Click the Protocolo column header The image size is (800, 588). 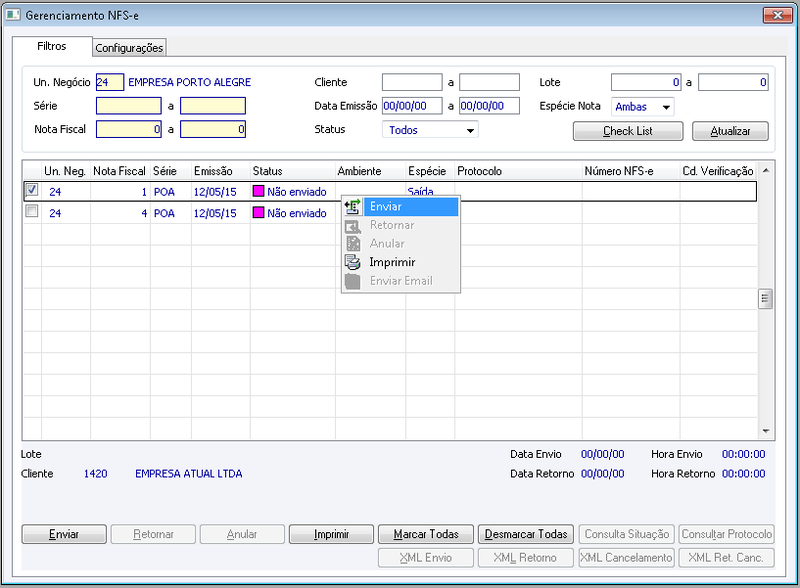tap(518, 171)
